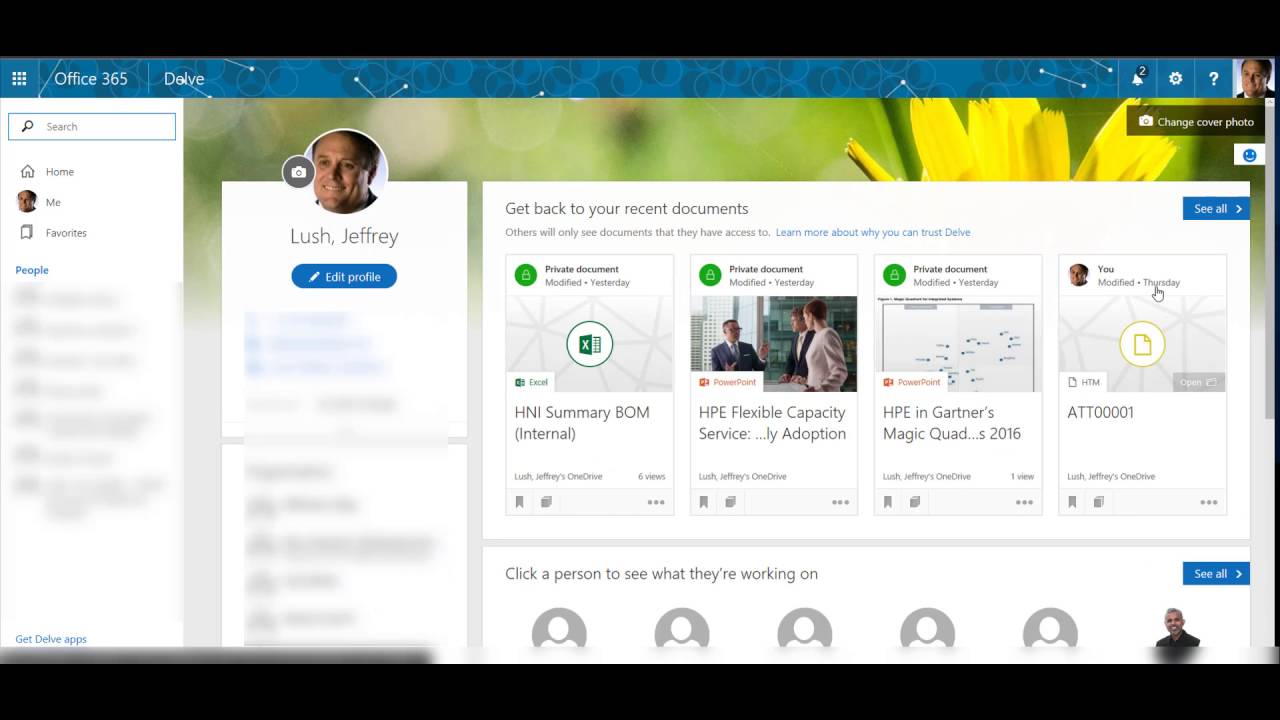Viewport: 1280px width, 720px height.
Task: Click Office 365 in the header
Action: (91, 78)
